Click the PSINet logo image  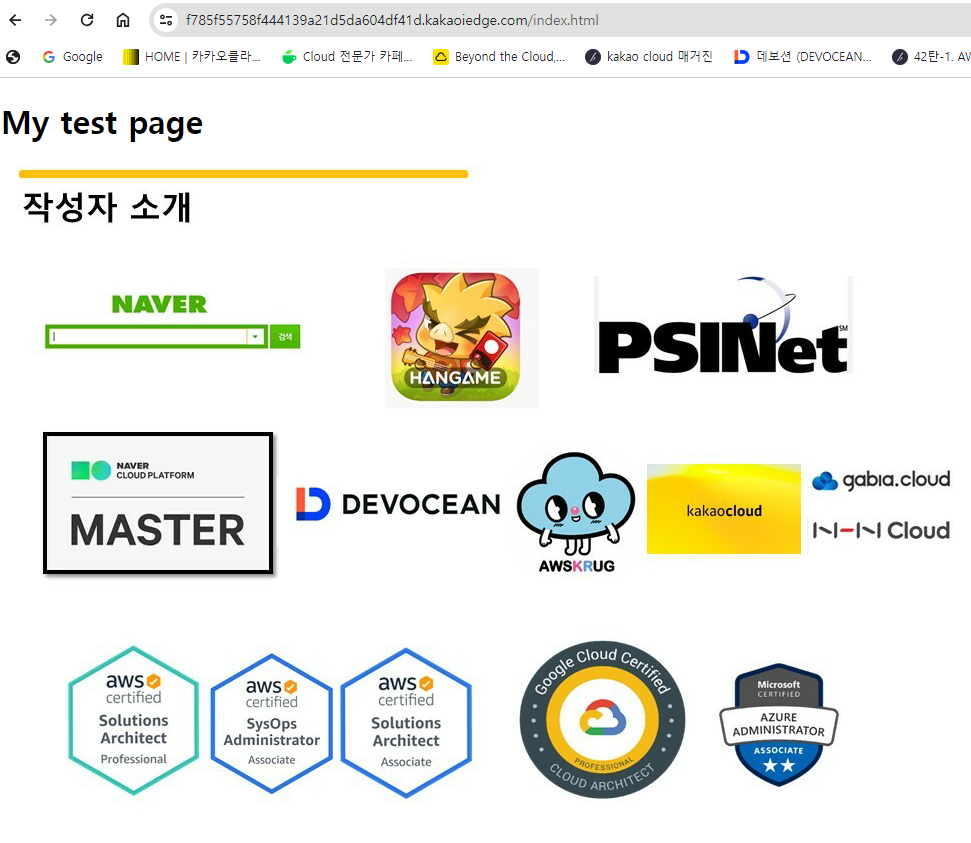(x=723, y=325)
